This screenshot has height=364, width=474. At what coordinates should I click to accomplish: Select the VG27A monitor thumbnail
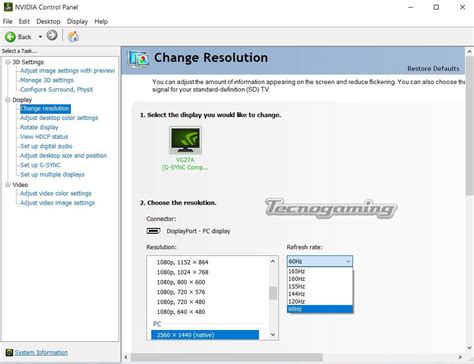click(x=185, y=140)
